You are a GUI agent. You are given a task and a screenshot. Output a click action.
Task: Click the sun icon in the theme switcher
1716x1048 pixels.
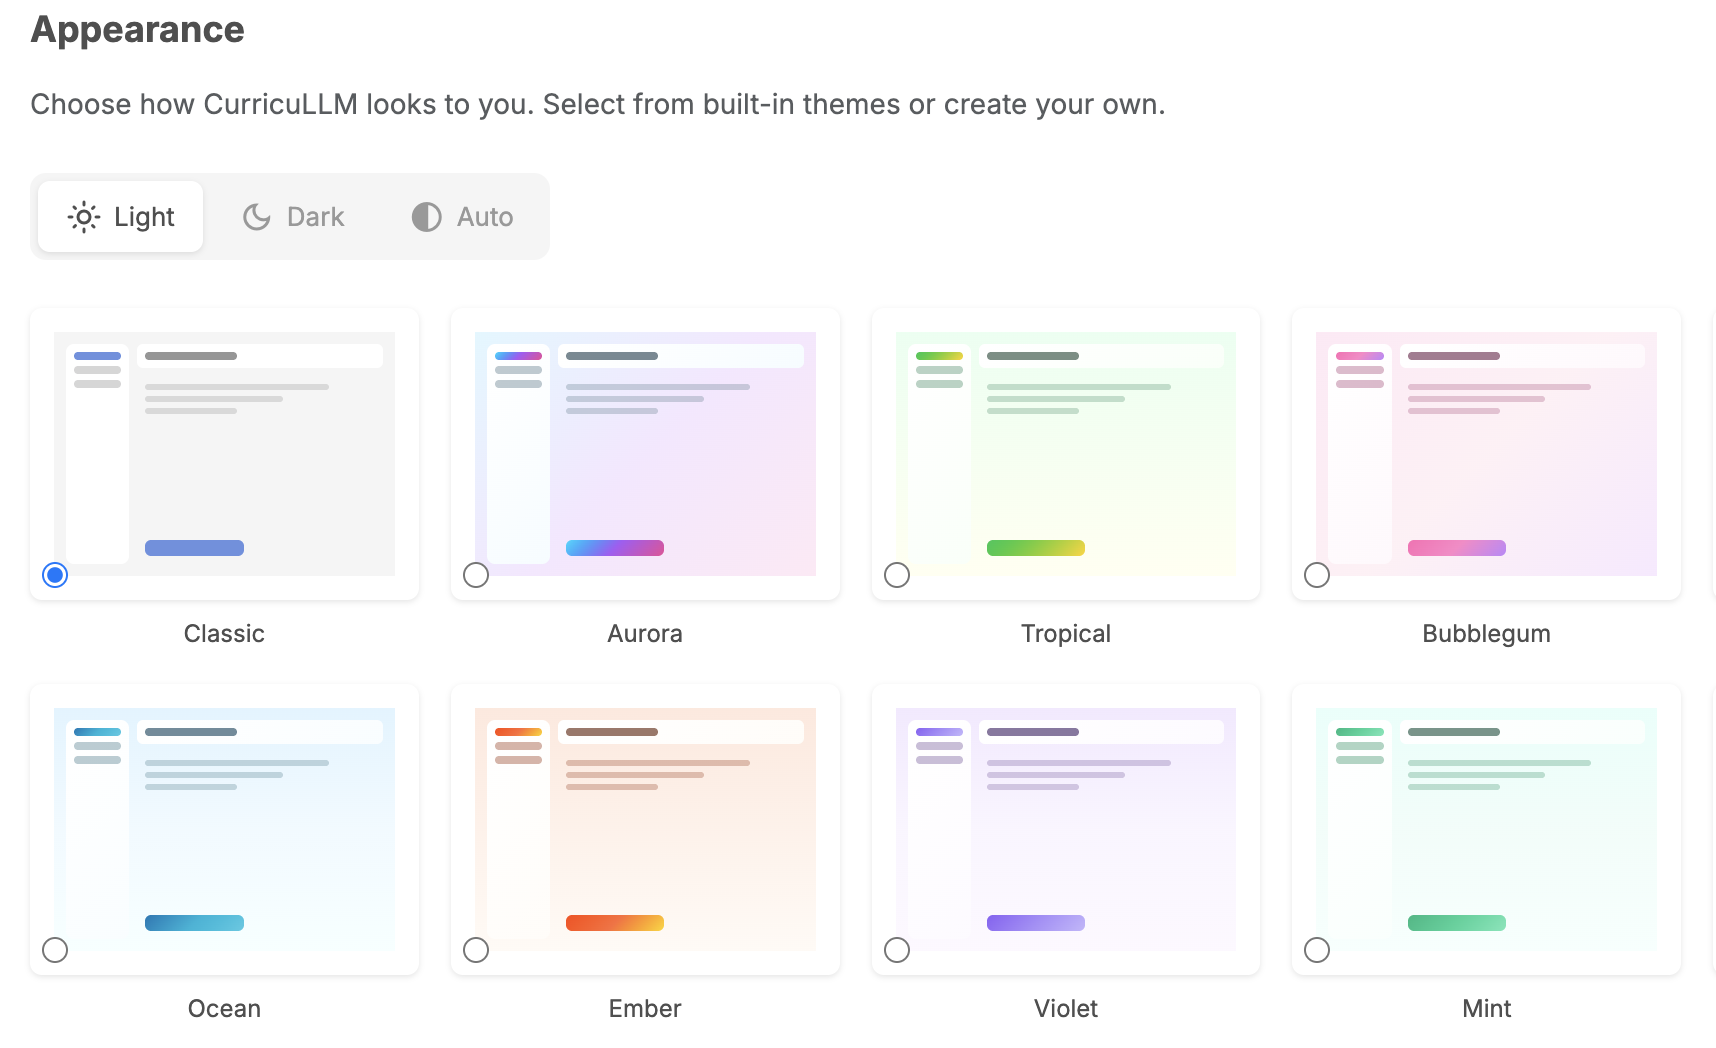[x=84, y=216]
